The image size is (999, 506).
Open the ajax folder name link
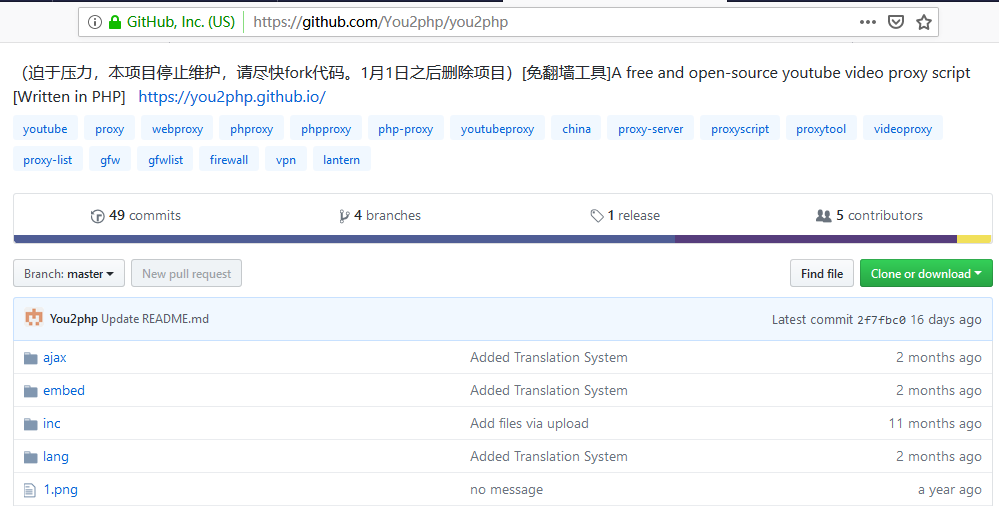tap(55, 358)
